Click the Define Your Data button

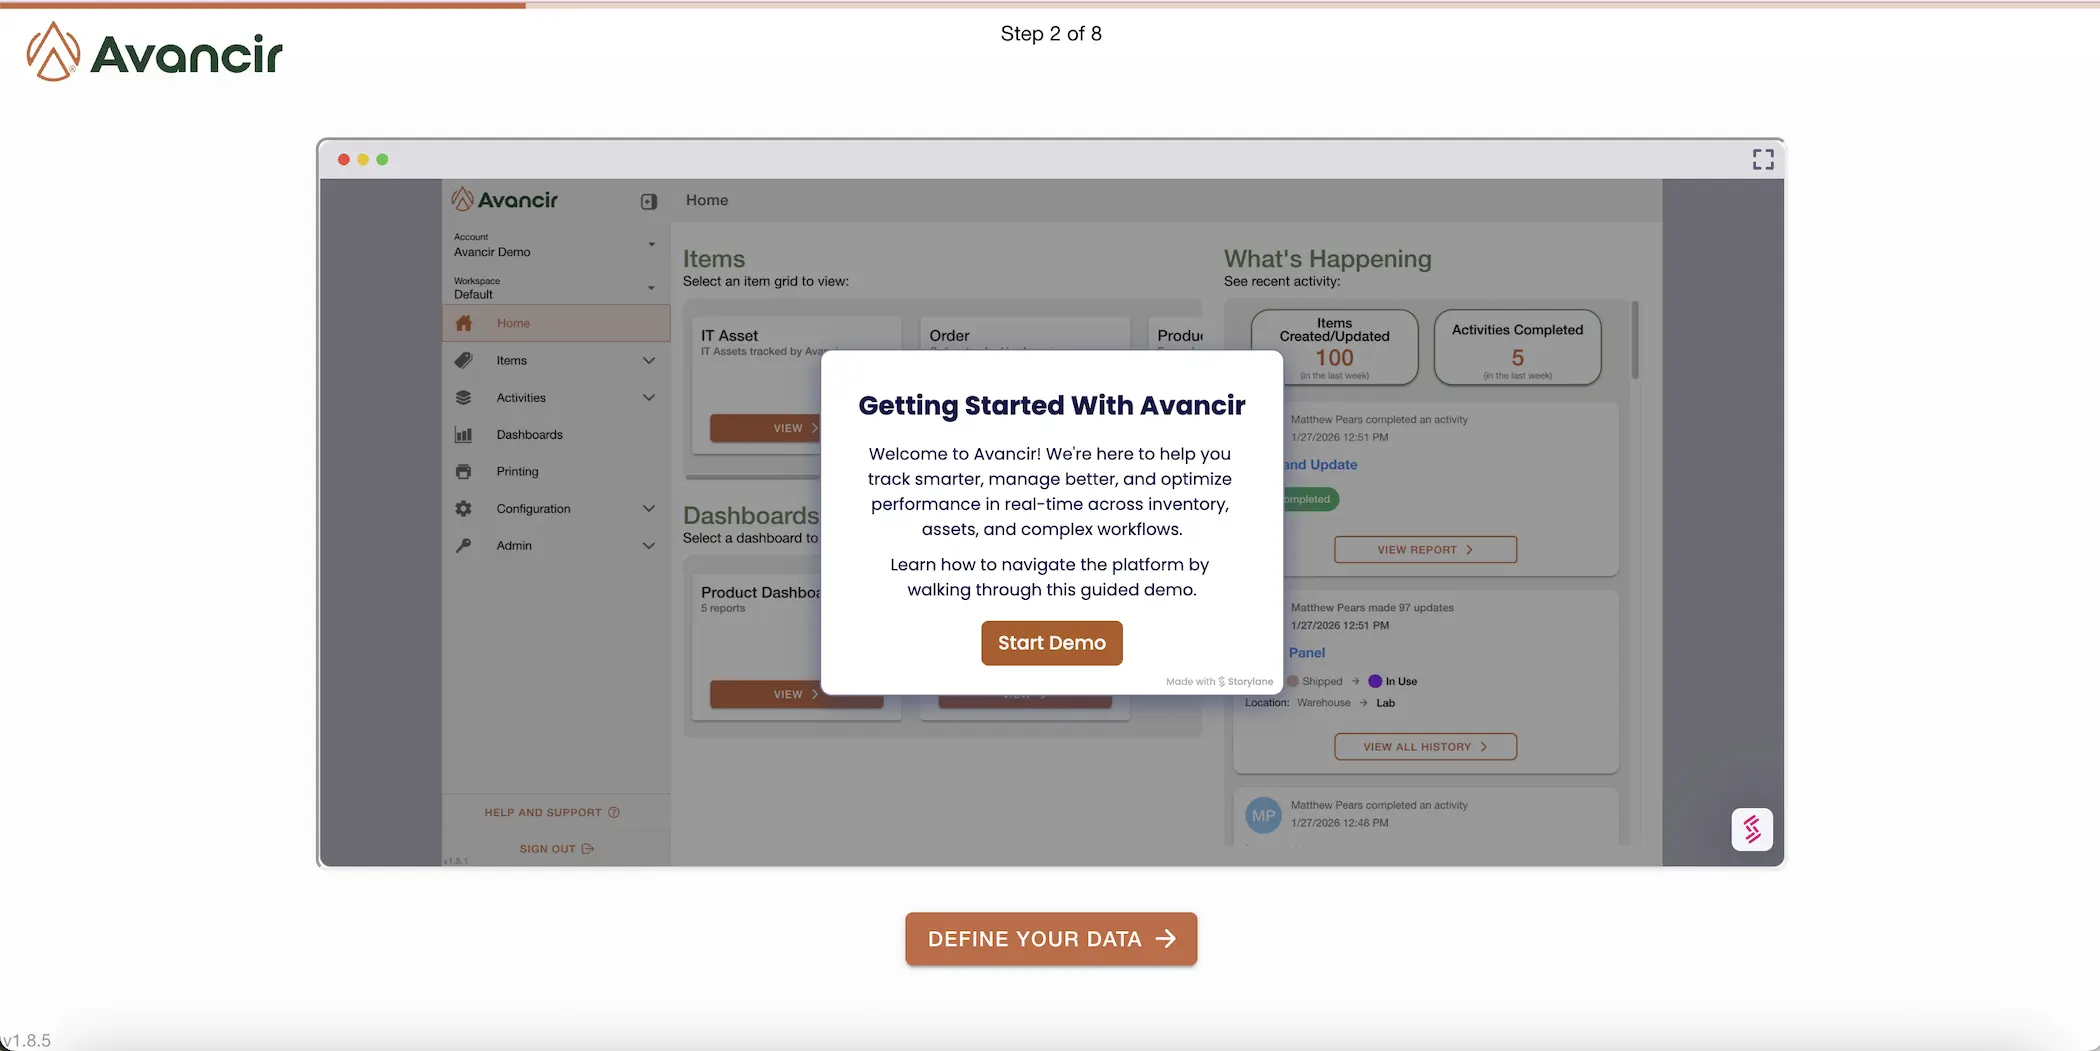point(1050,939)
